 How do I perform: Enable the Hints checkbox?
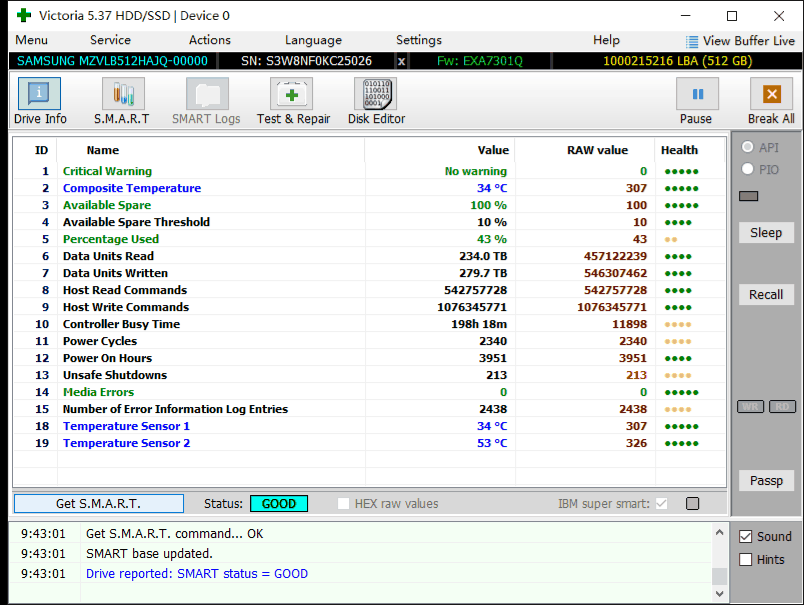click(x=746, y=559)
